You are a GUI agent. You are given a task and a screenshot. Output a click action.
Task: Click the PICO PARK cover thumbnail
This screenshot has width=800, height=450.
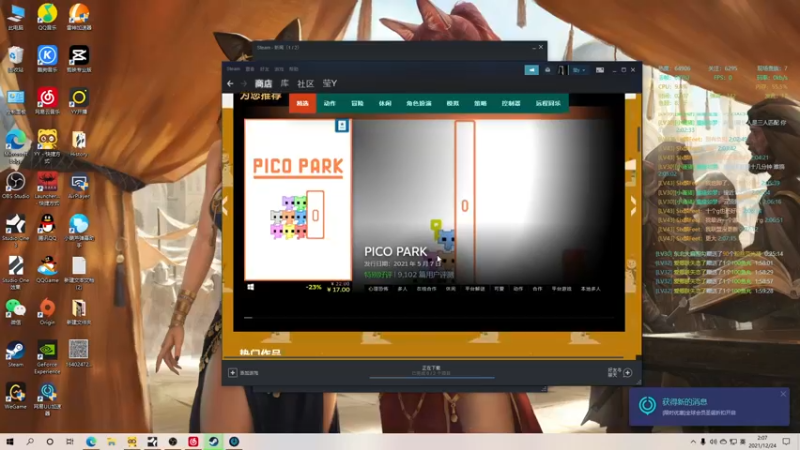pyautogui.click(x=298, y=199)
